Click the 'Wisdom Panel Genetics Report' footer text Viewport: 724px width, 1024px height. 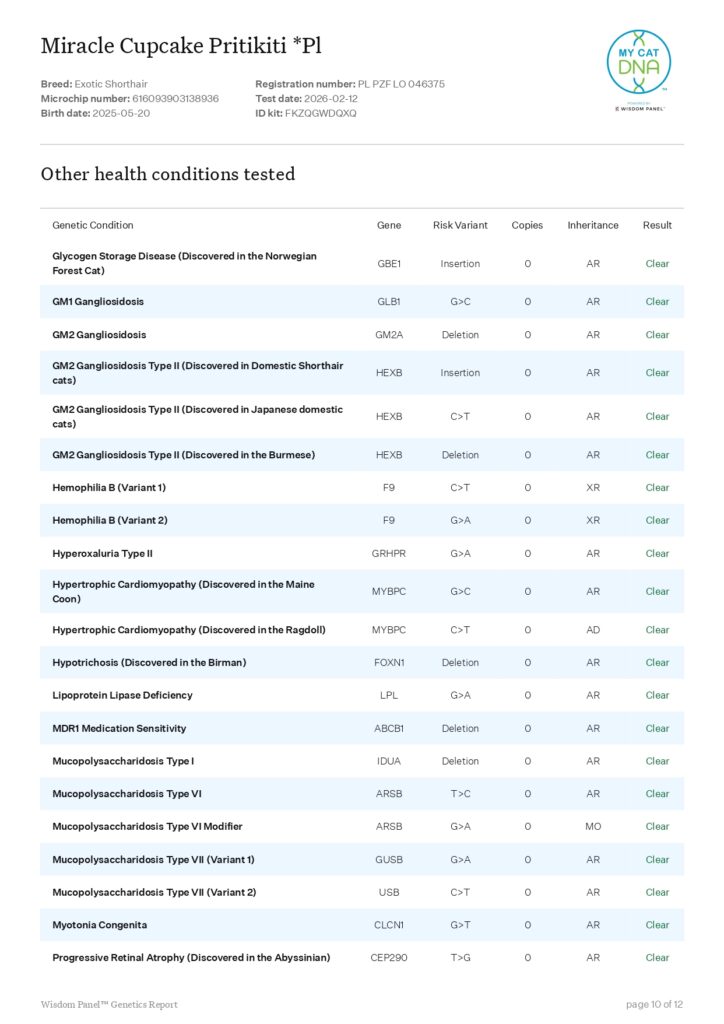pyautogui.click(x=109, y=1004)
